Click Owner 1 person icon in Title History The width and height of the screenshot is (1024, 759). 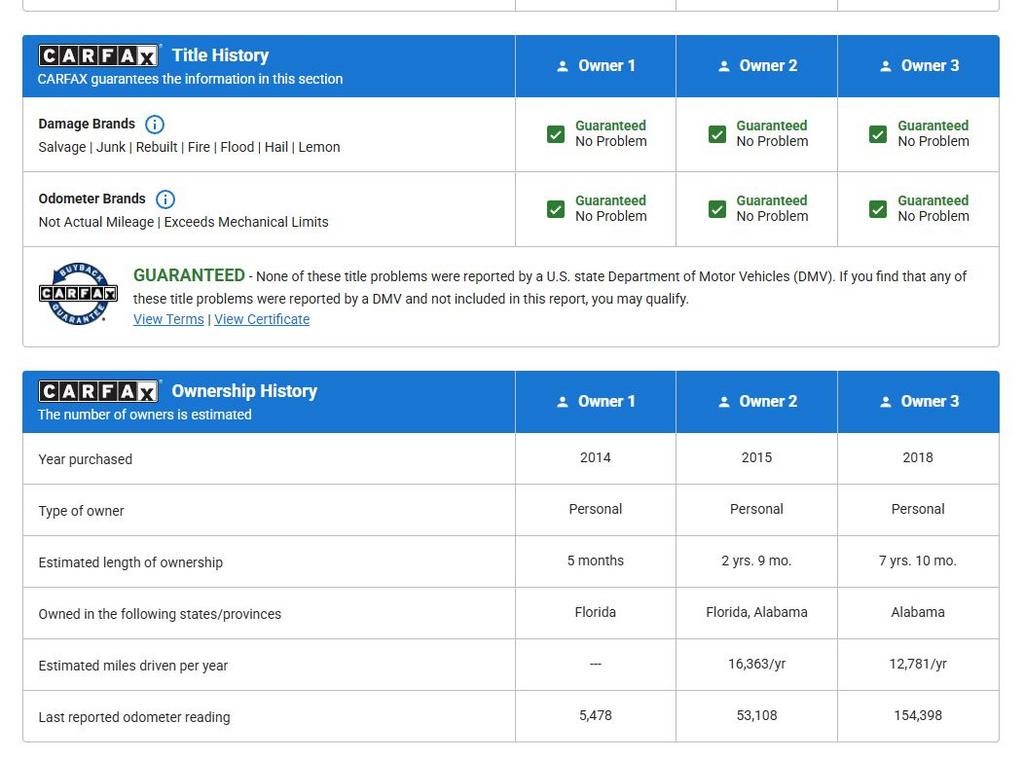point(562,66)
